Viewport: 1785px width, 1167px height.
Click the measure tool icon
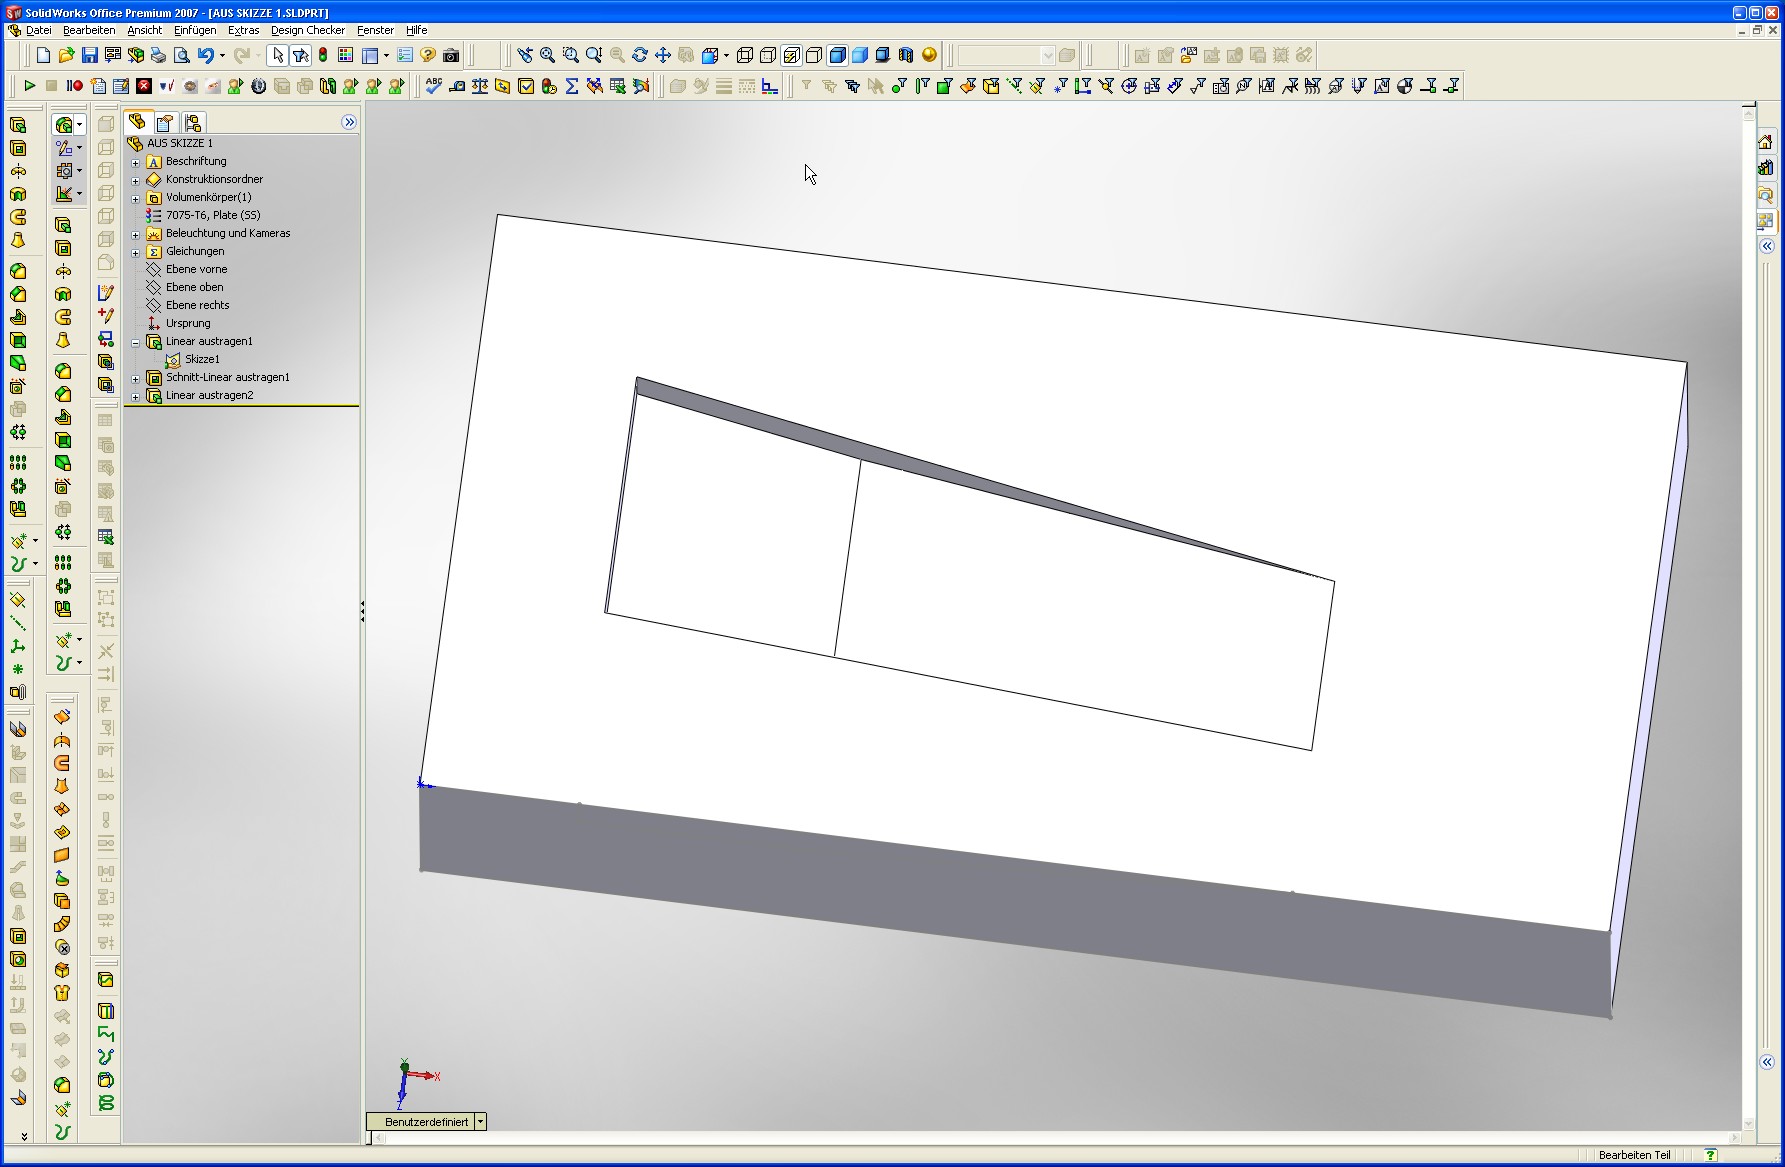point(457,86)
